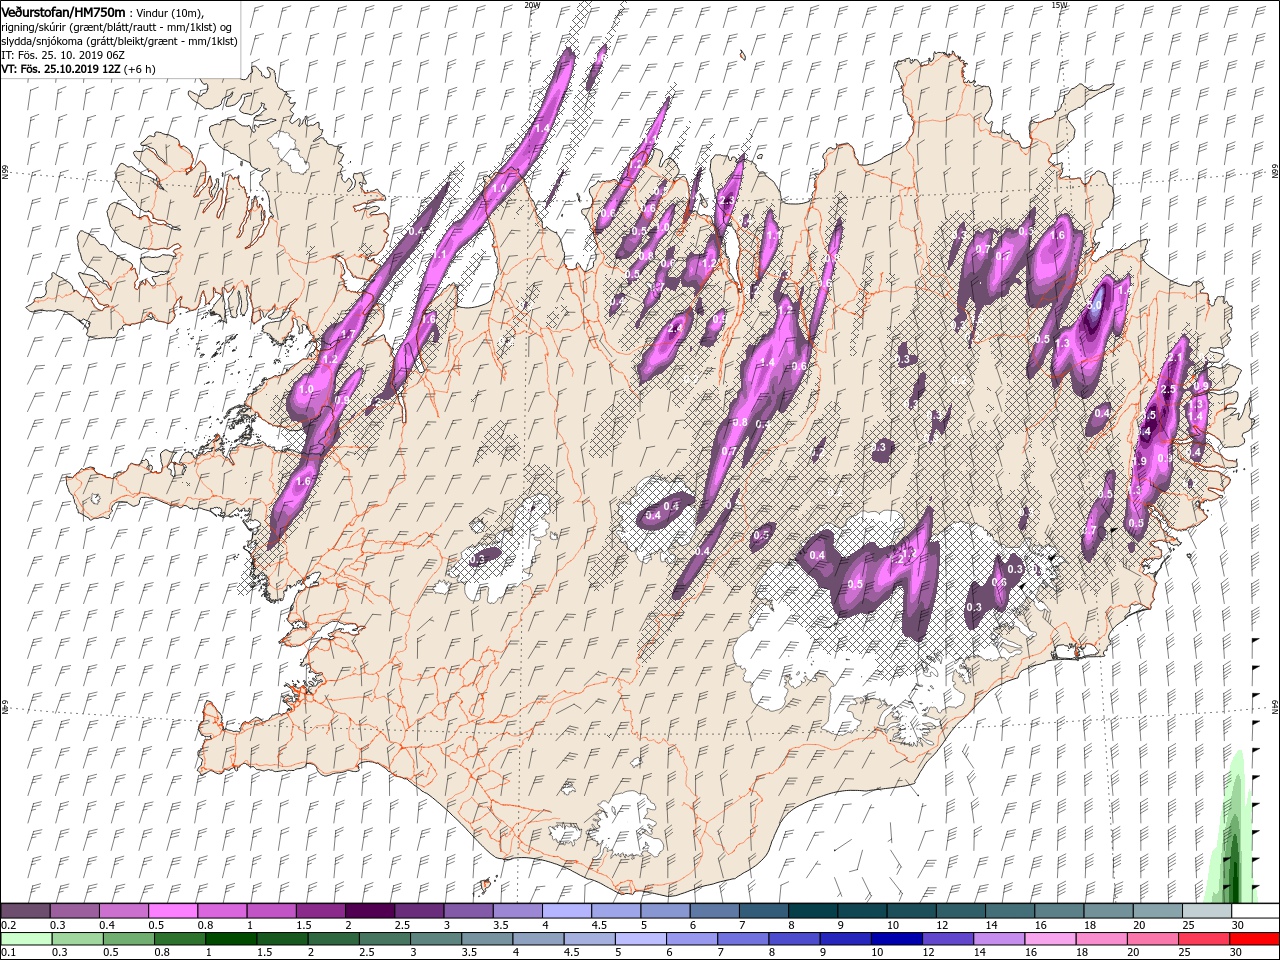Pick the top-row snow swatch between 6 and 7
This screenshot has width=1280, height=960.
[713, 910]
